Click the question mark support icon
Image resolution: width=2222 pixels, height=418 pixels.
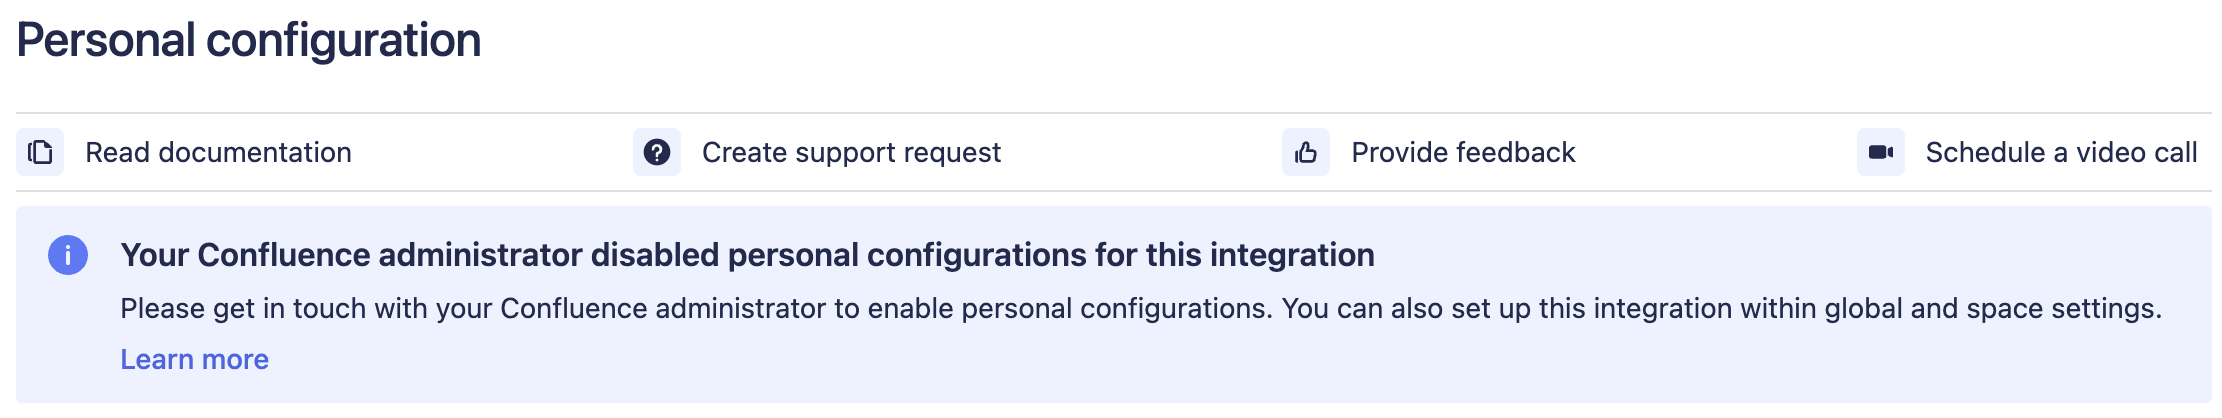657,152
